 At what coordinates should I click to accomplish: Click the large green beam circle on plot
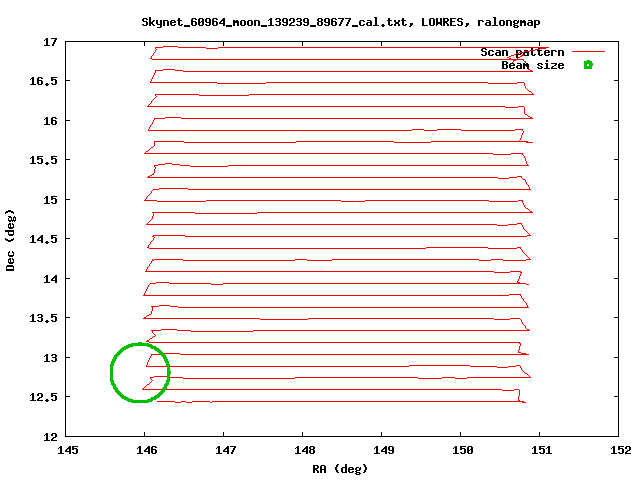pyautogui.click(x=140, y=372)
